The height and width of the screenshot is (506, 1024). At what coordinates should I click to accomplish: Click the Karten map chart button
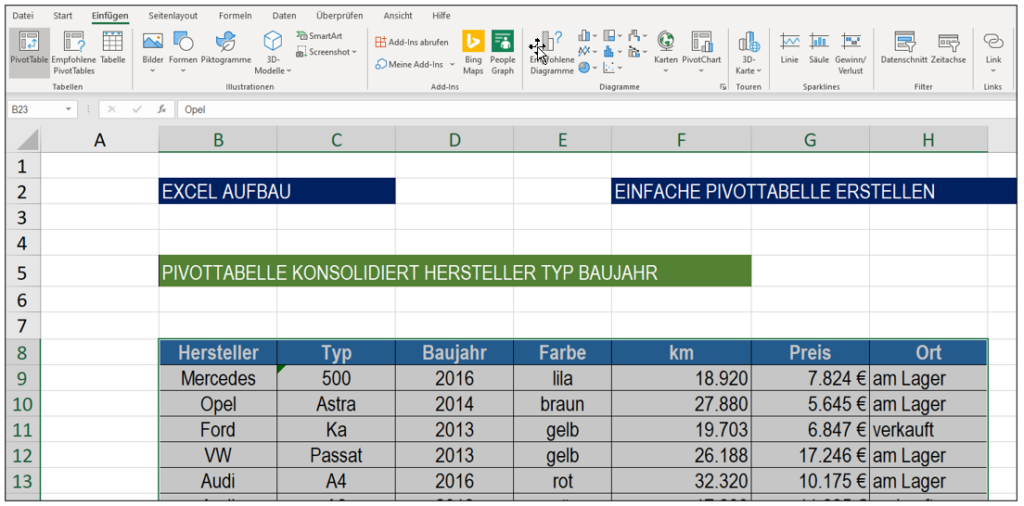point(666,52)
